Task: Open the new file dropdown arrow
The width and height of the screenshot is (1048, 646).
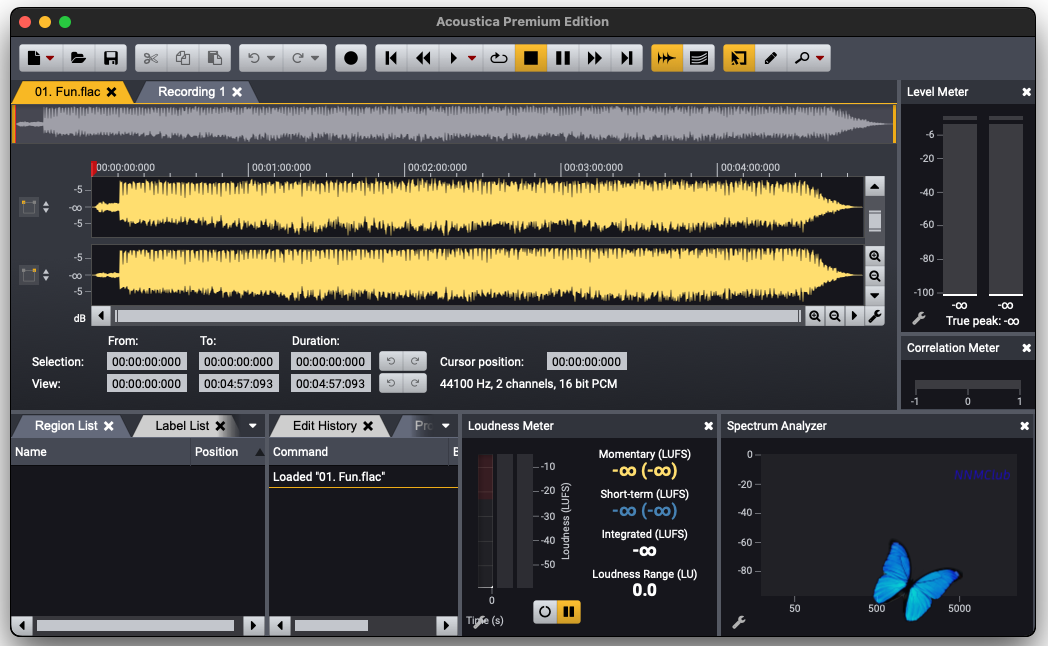Action: 50,58
